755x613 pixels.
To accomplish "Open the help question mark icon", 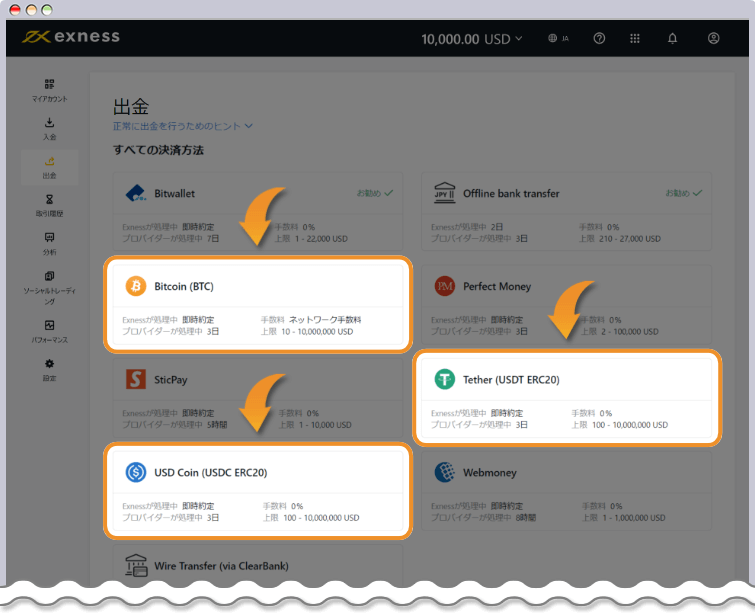I will (x=599, y=39).
